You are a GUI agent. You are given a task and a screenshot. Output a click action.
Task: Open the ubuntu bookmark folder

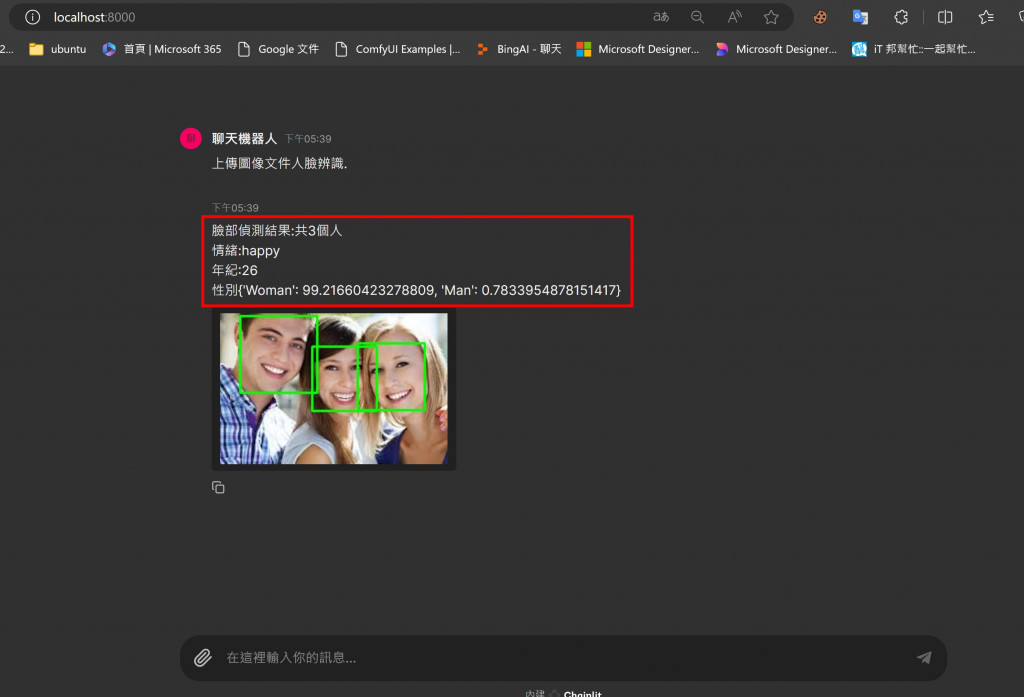pos(57,49)
